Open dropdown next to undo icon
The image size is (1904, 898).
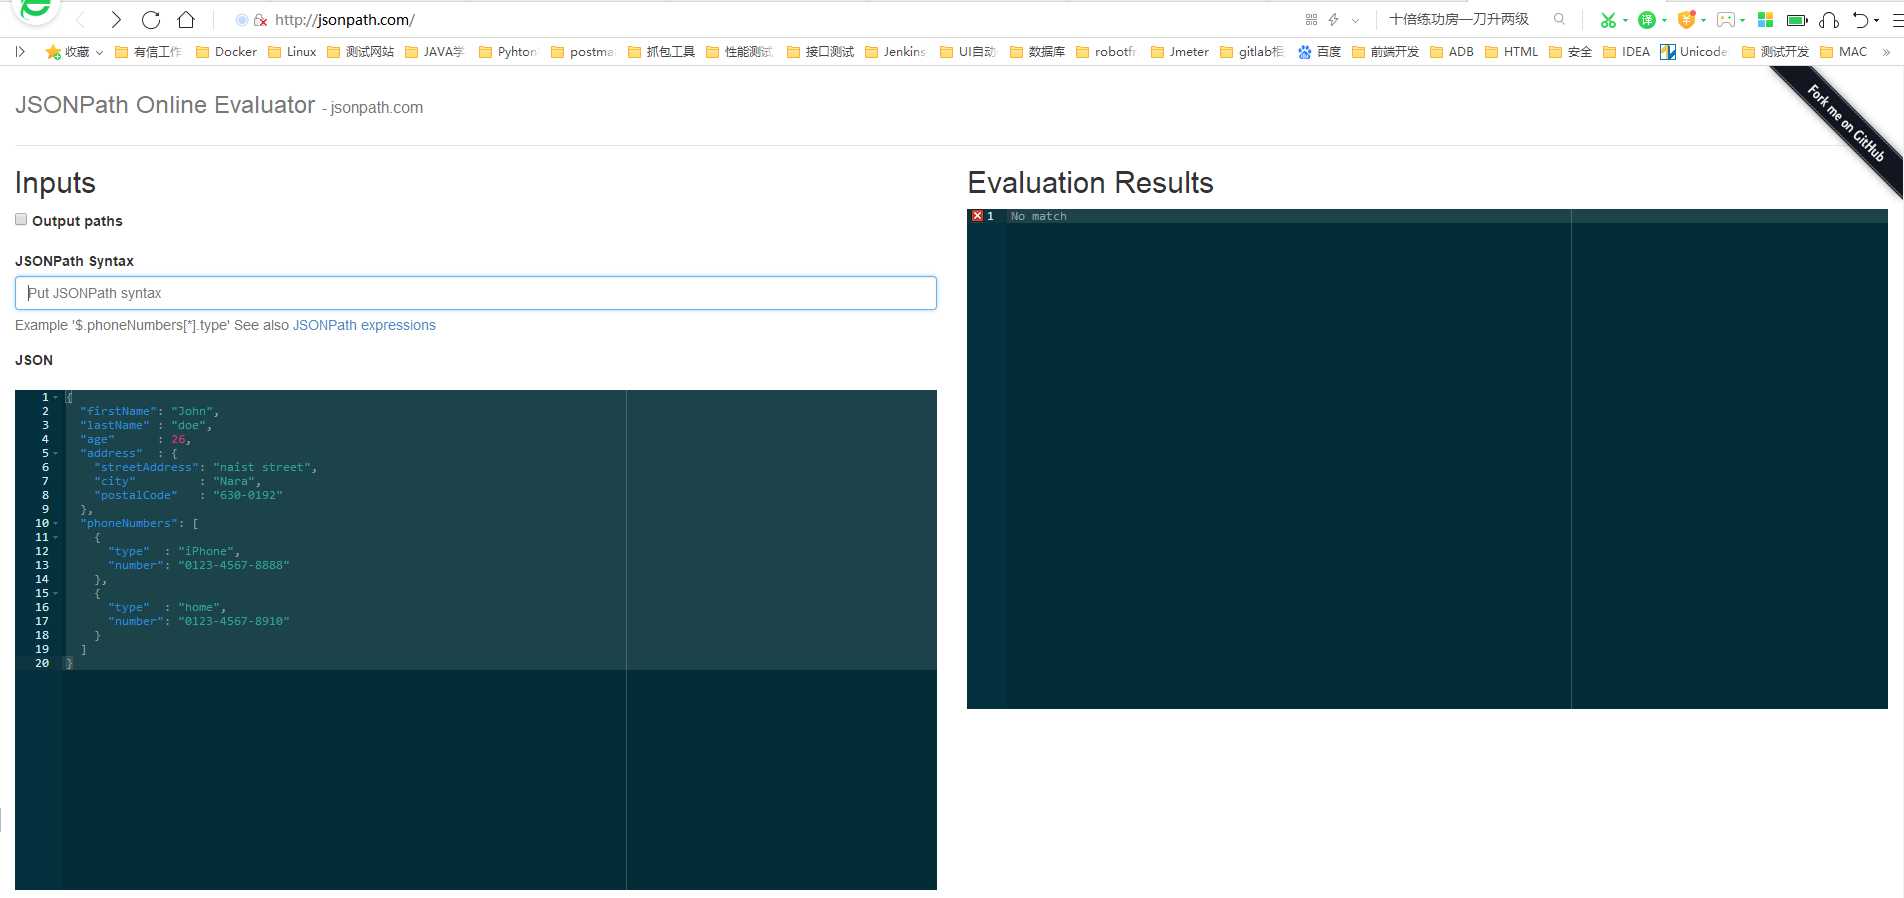[x=1877, y=20]
